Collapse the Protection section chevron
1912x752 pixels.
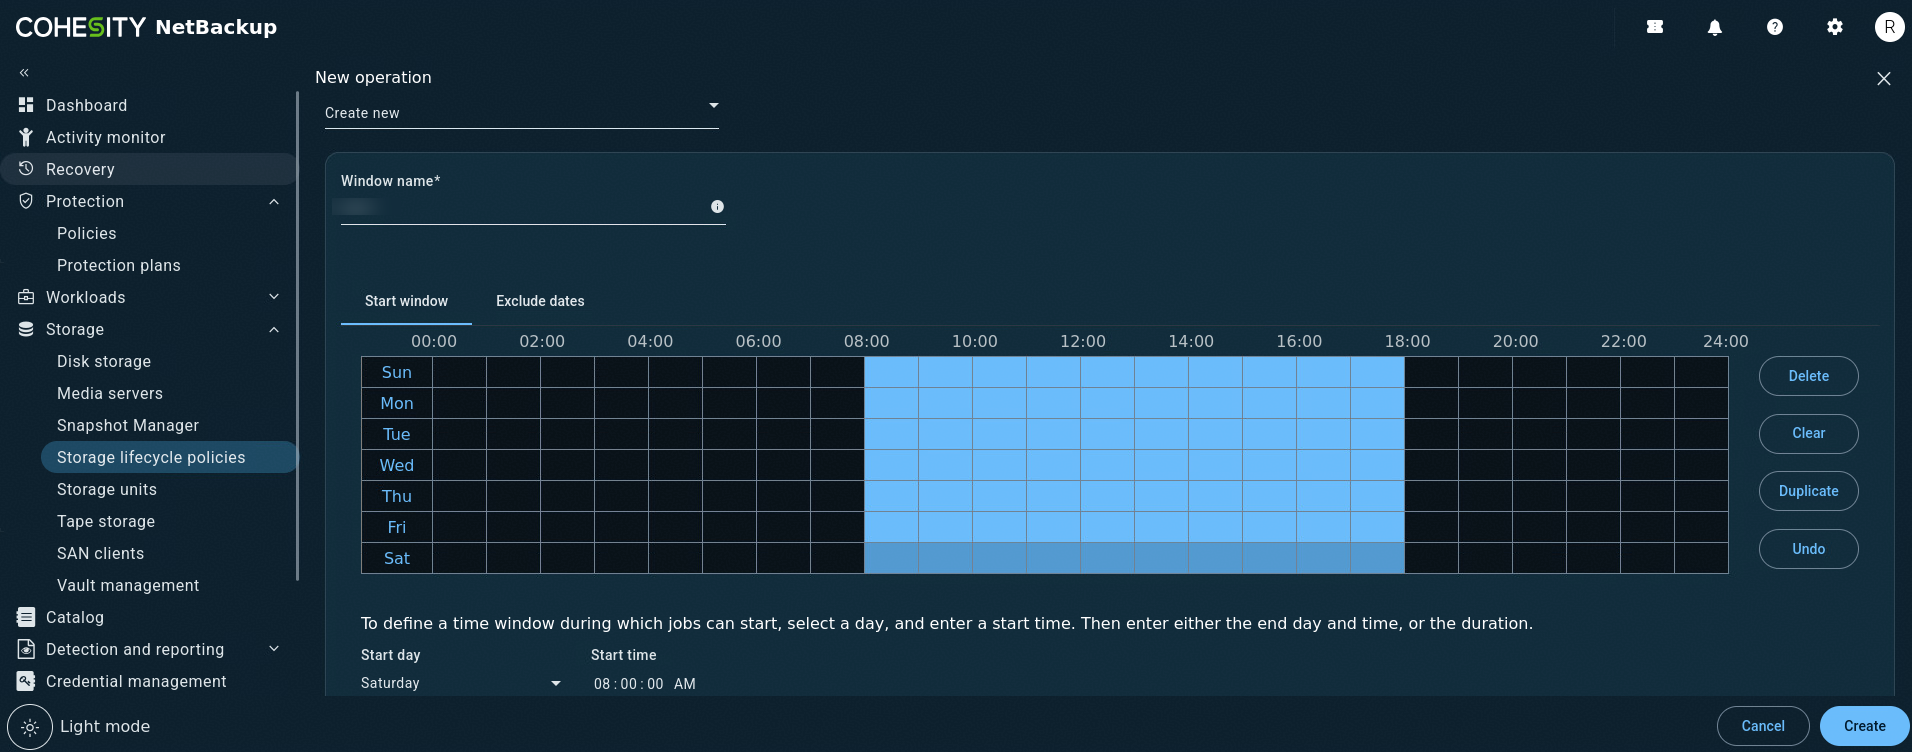click(x=274, y=201)
